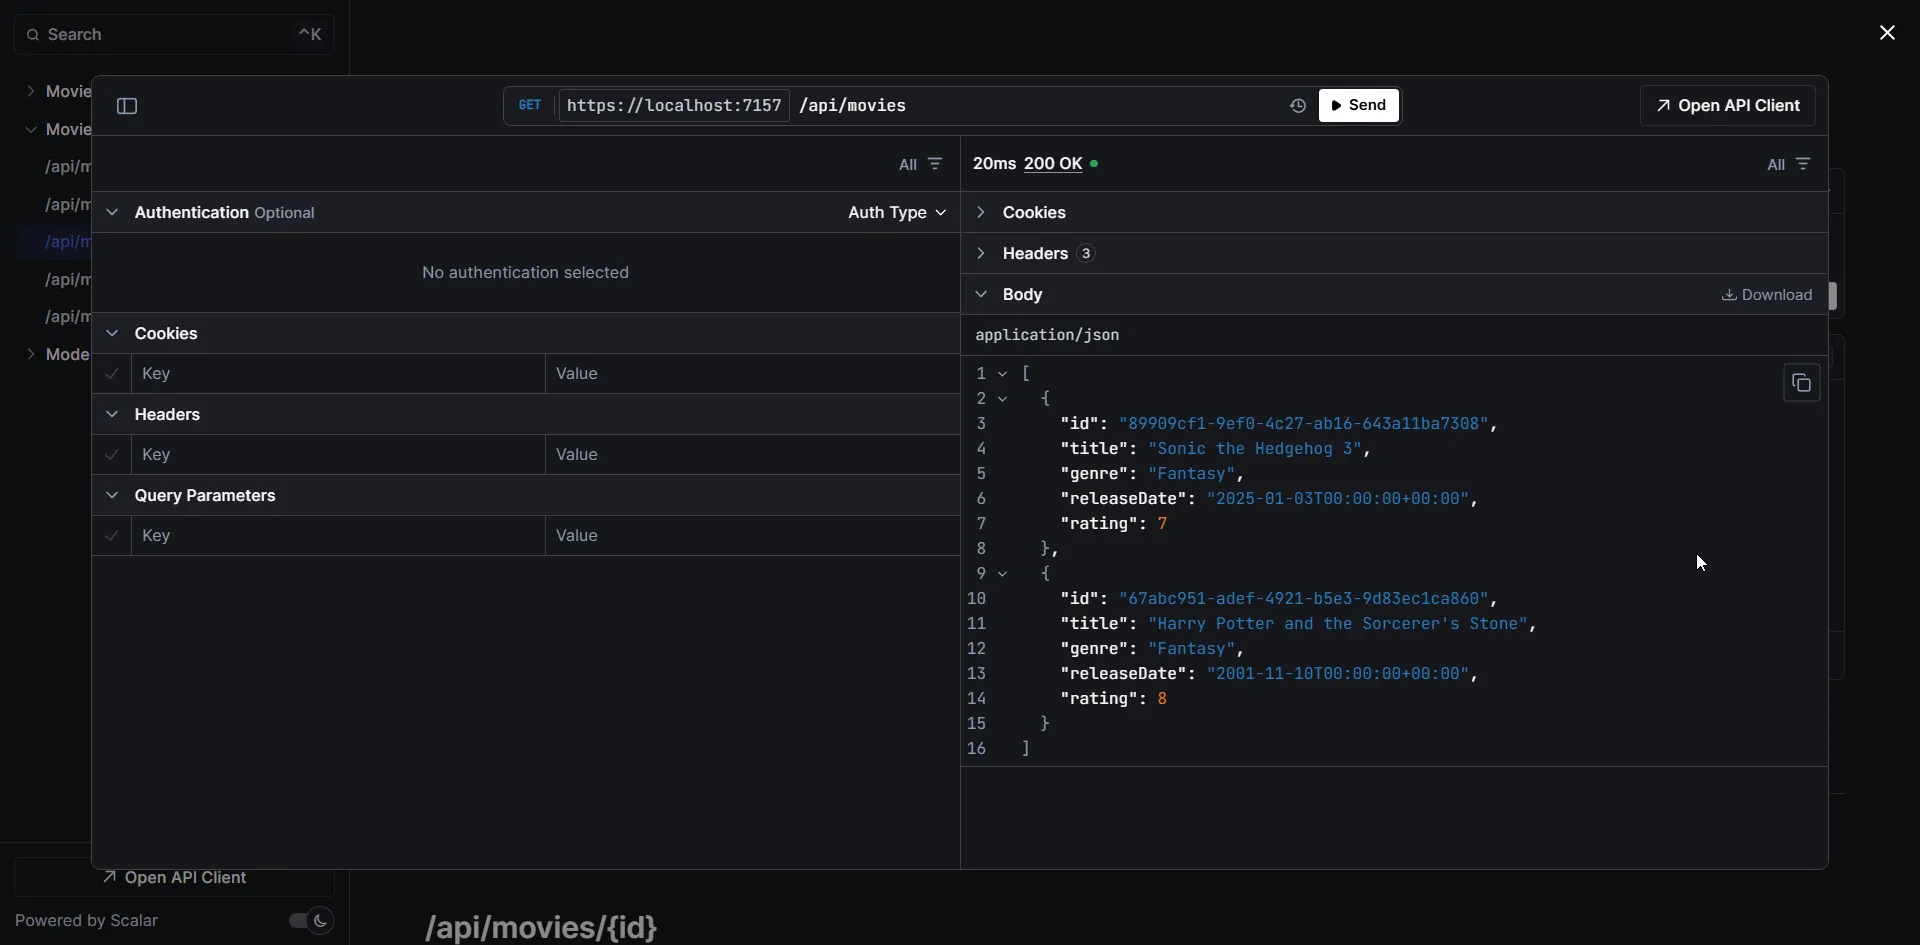Toggle the Headers row checkbox
Viewport: 1920px width, 945px height.
[x=112, y=455]
